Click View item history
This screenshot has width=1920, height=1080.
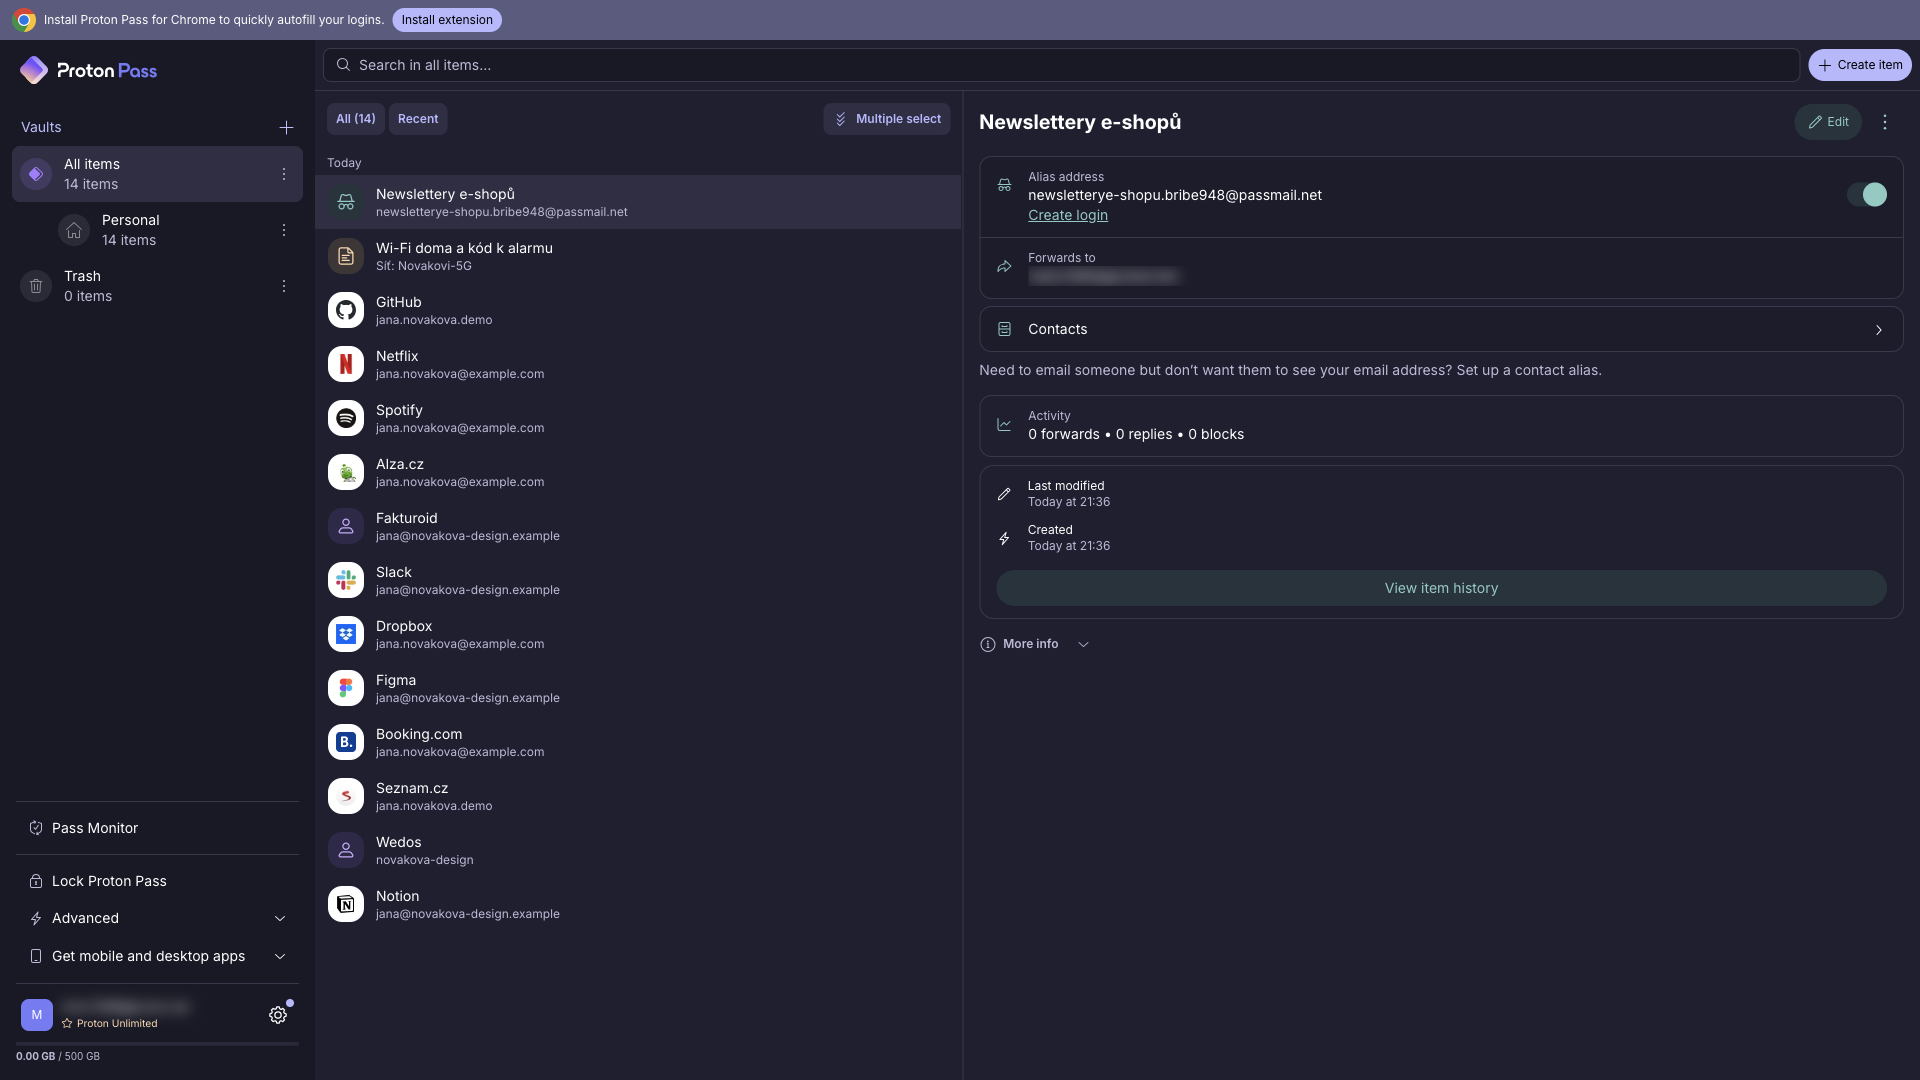[x=1441, y=588]
